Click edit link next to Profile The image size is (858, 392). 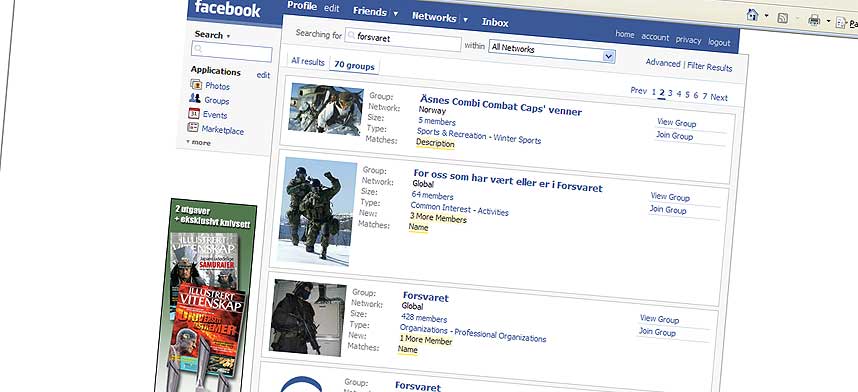[332, 8]
